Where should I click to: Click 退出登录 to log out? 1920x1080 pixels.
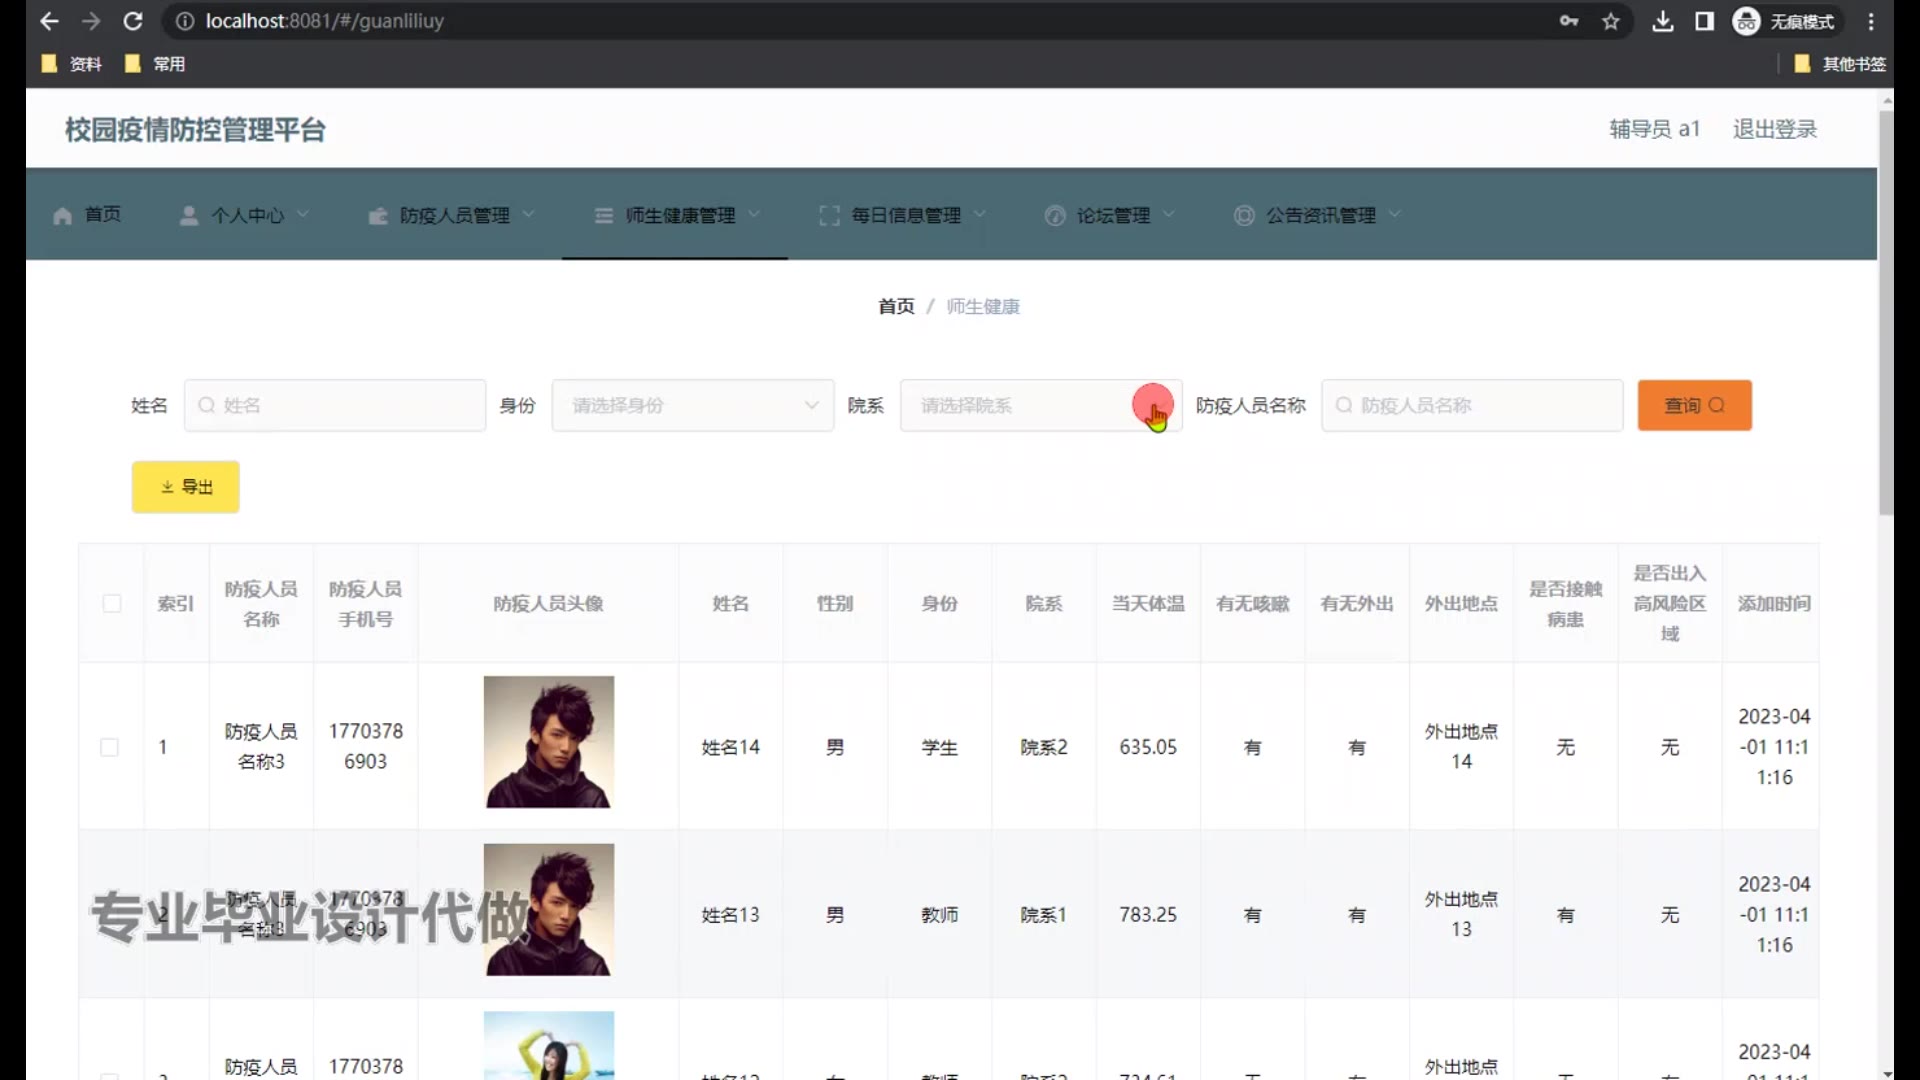coord(1774,129)
